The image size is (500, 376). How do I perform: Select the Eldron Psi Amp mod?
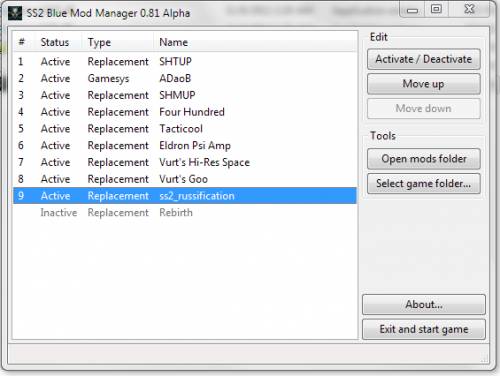[185, 145]
